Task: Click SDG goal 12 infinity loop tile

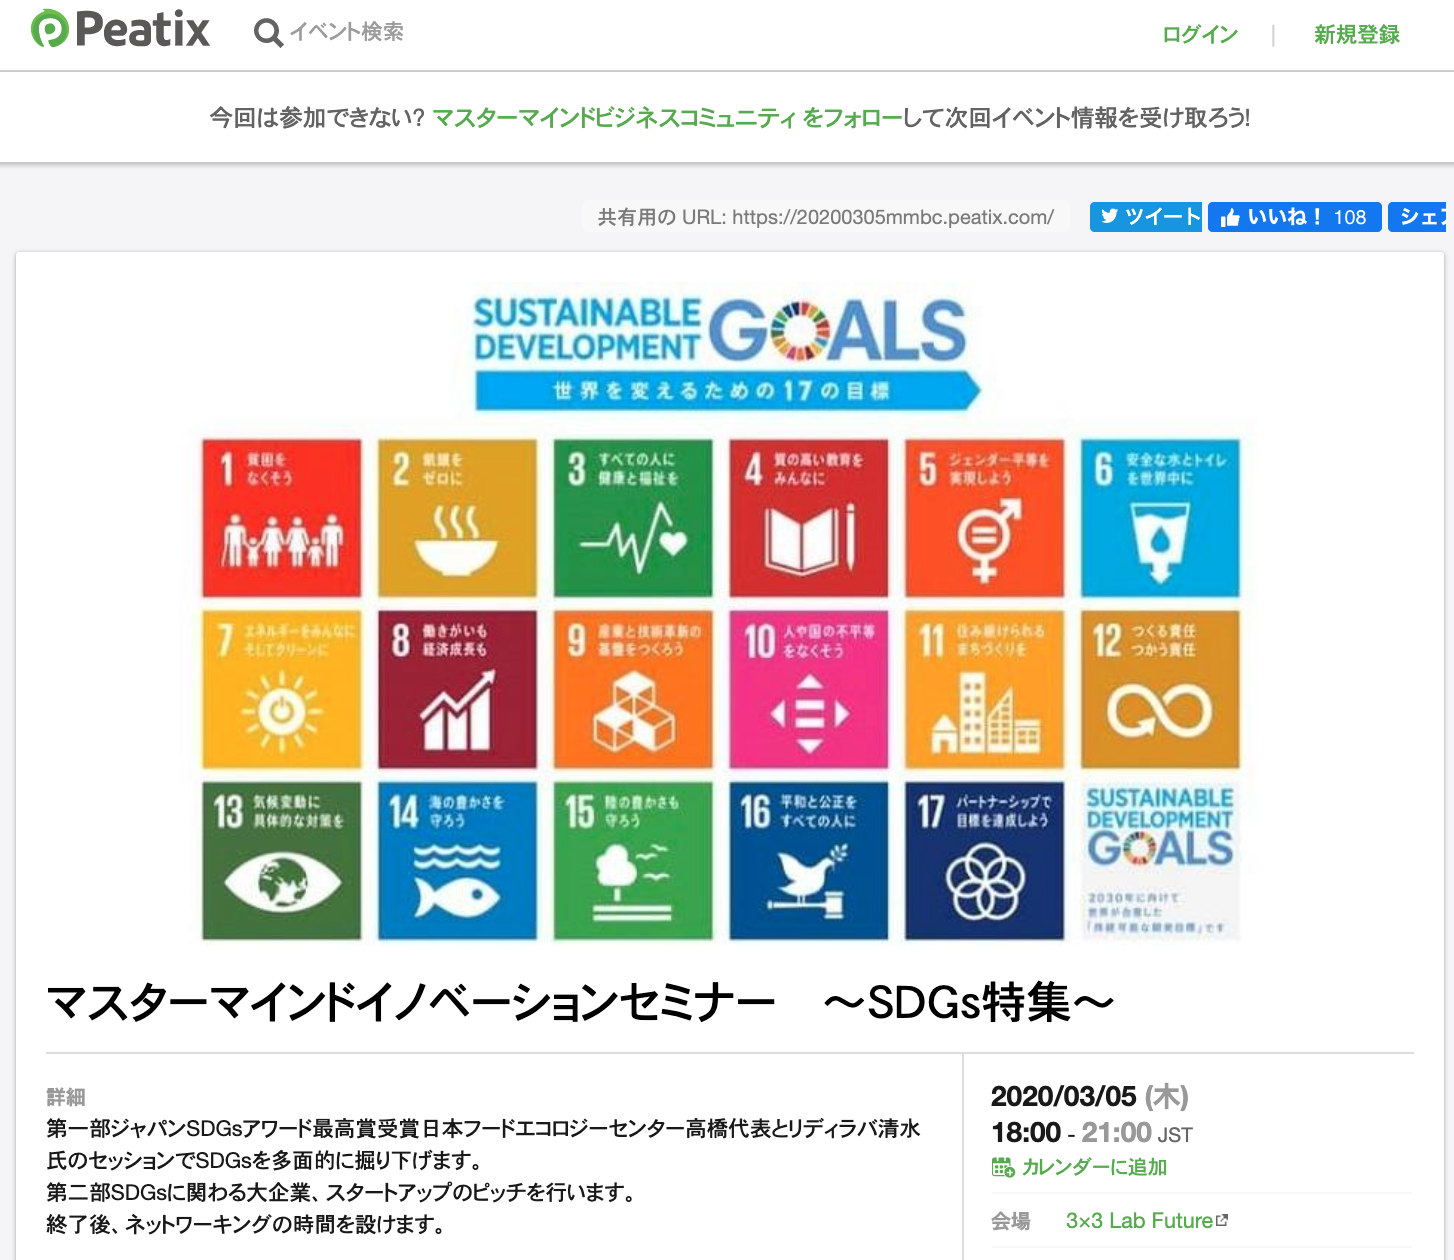Action: pyautogui.click(x=1160, y=689)
